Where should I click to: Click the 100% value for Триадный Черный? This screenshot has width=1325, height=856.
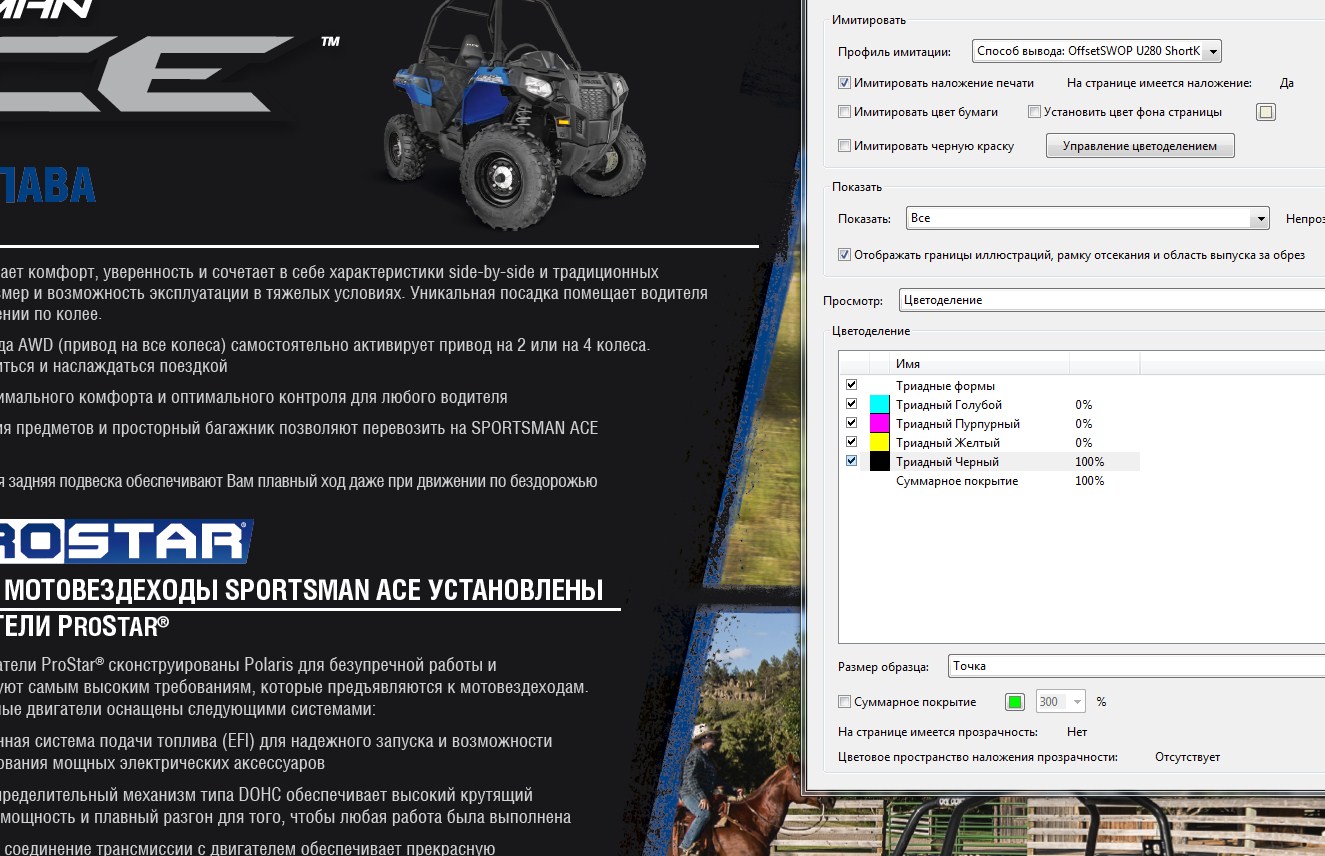(1089, 462)
